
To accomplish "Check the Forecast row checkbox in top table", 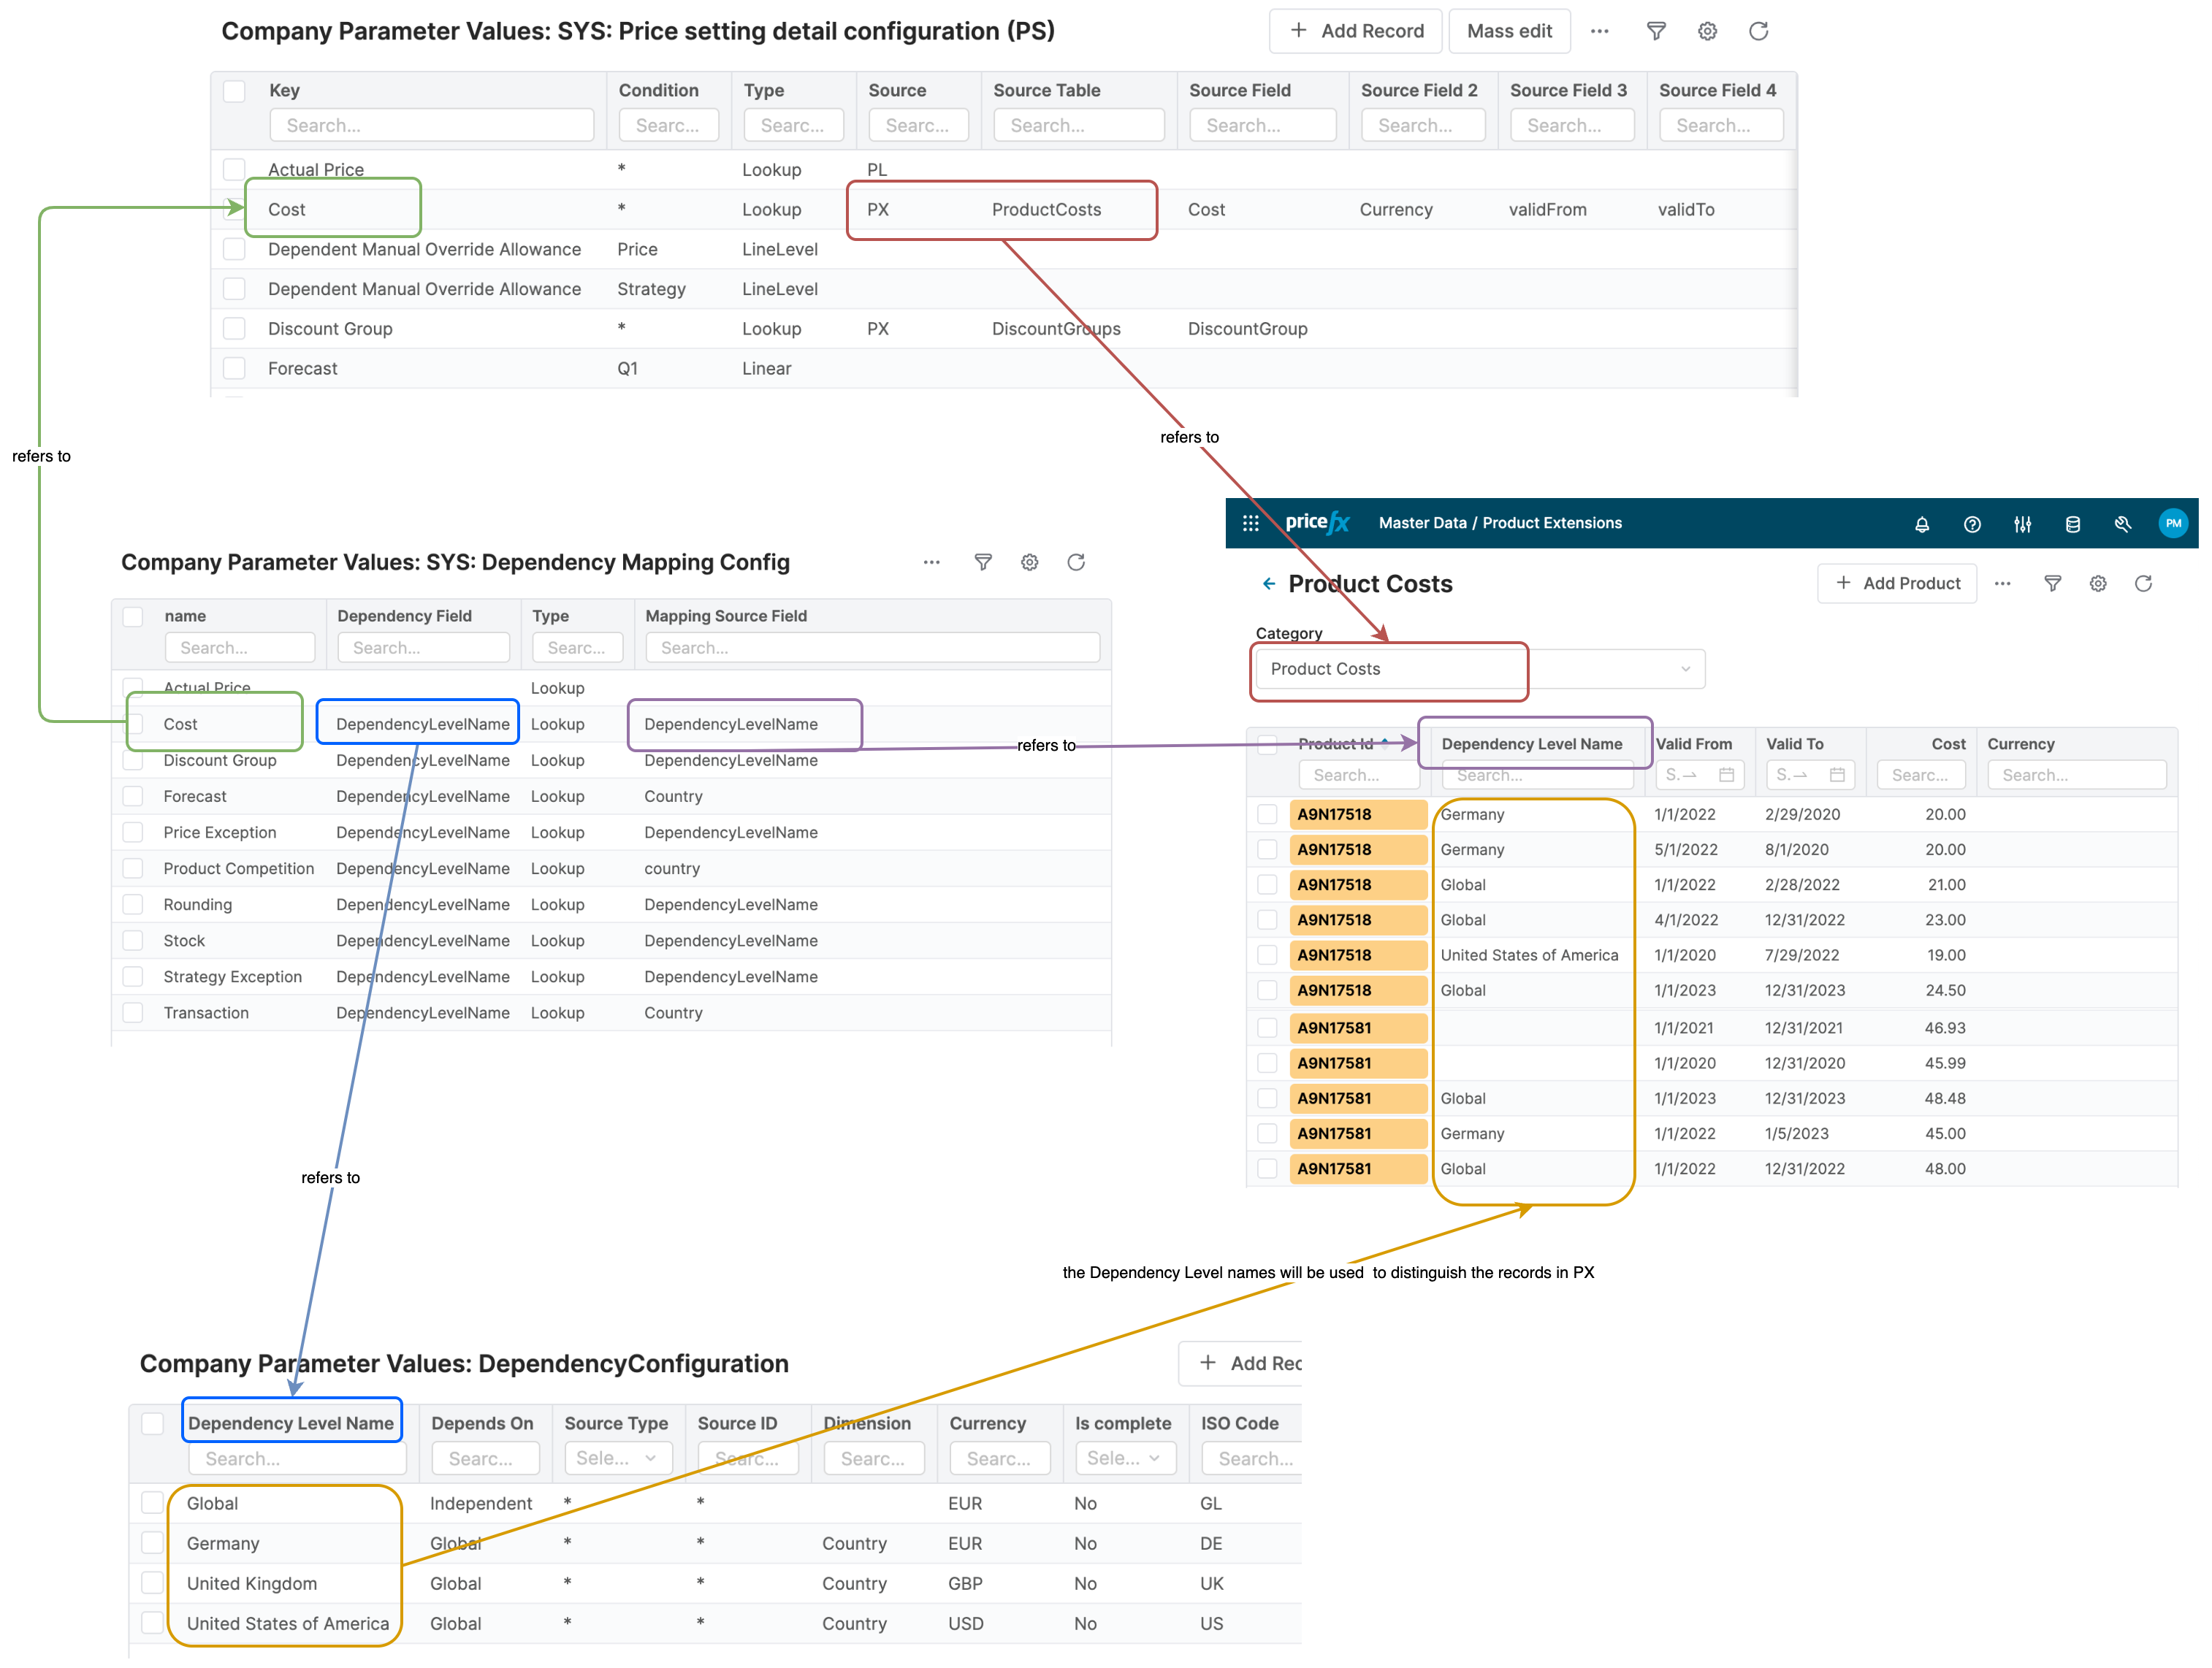I will point(234,368).
